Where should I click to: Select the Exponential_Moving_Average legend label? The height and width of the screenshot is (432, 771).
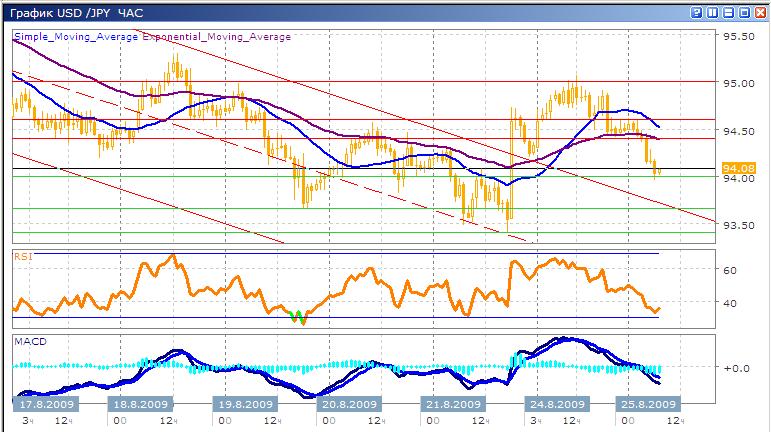click(217, 37)
